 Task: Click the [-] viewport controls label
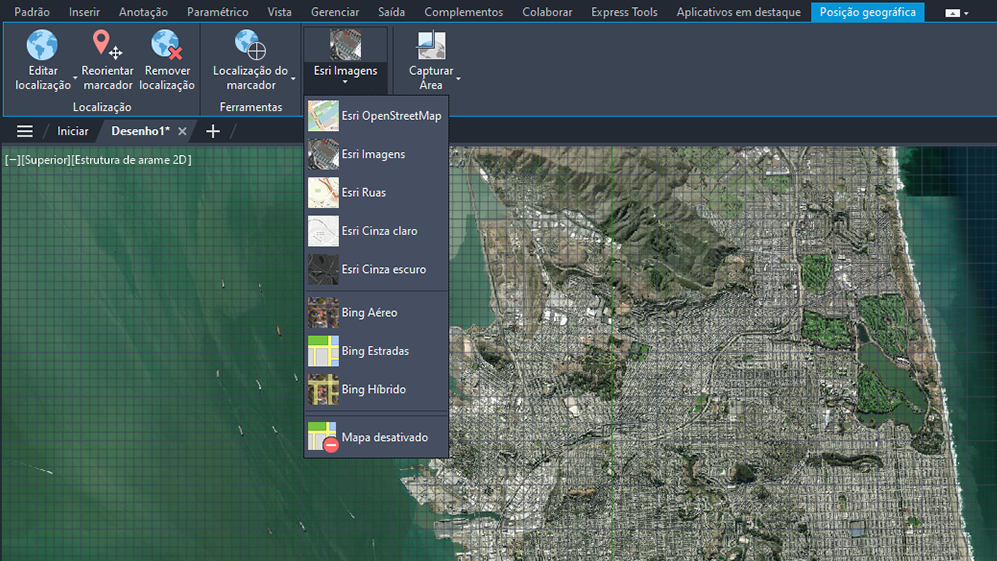(x=13, y=160)
